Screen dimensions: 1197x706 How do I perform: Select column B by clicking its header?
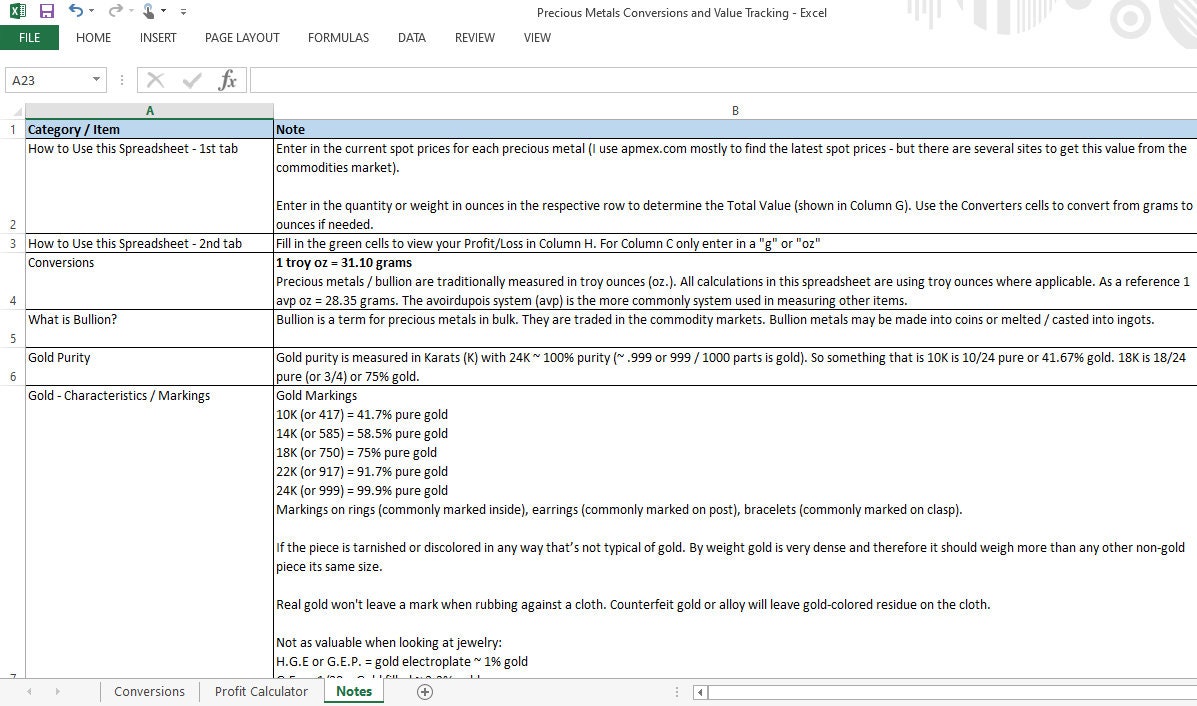click(x=735, y=110)
